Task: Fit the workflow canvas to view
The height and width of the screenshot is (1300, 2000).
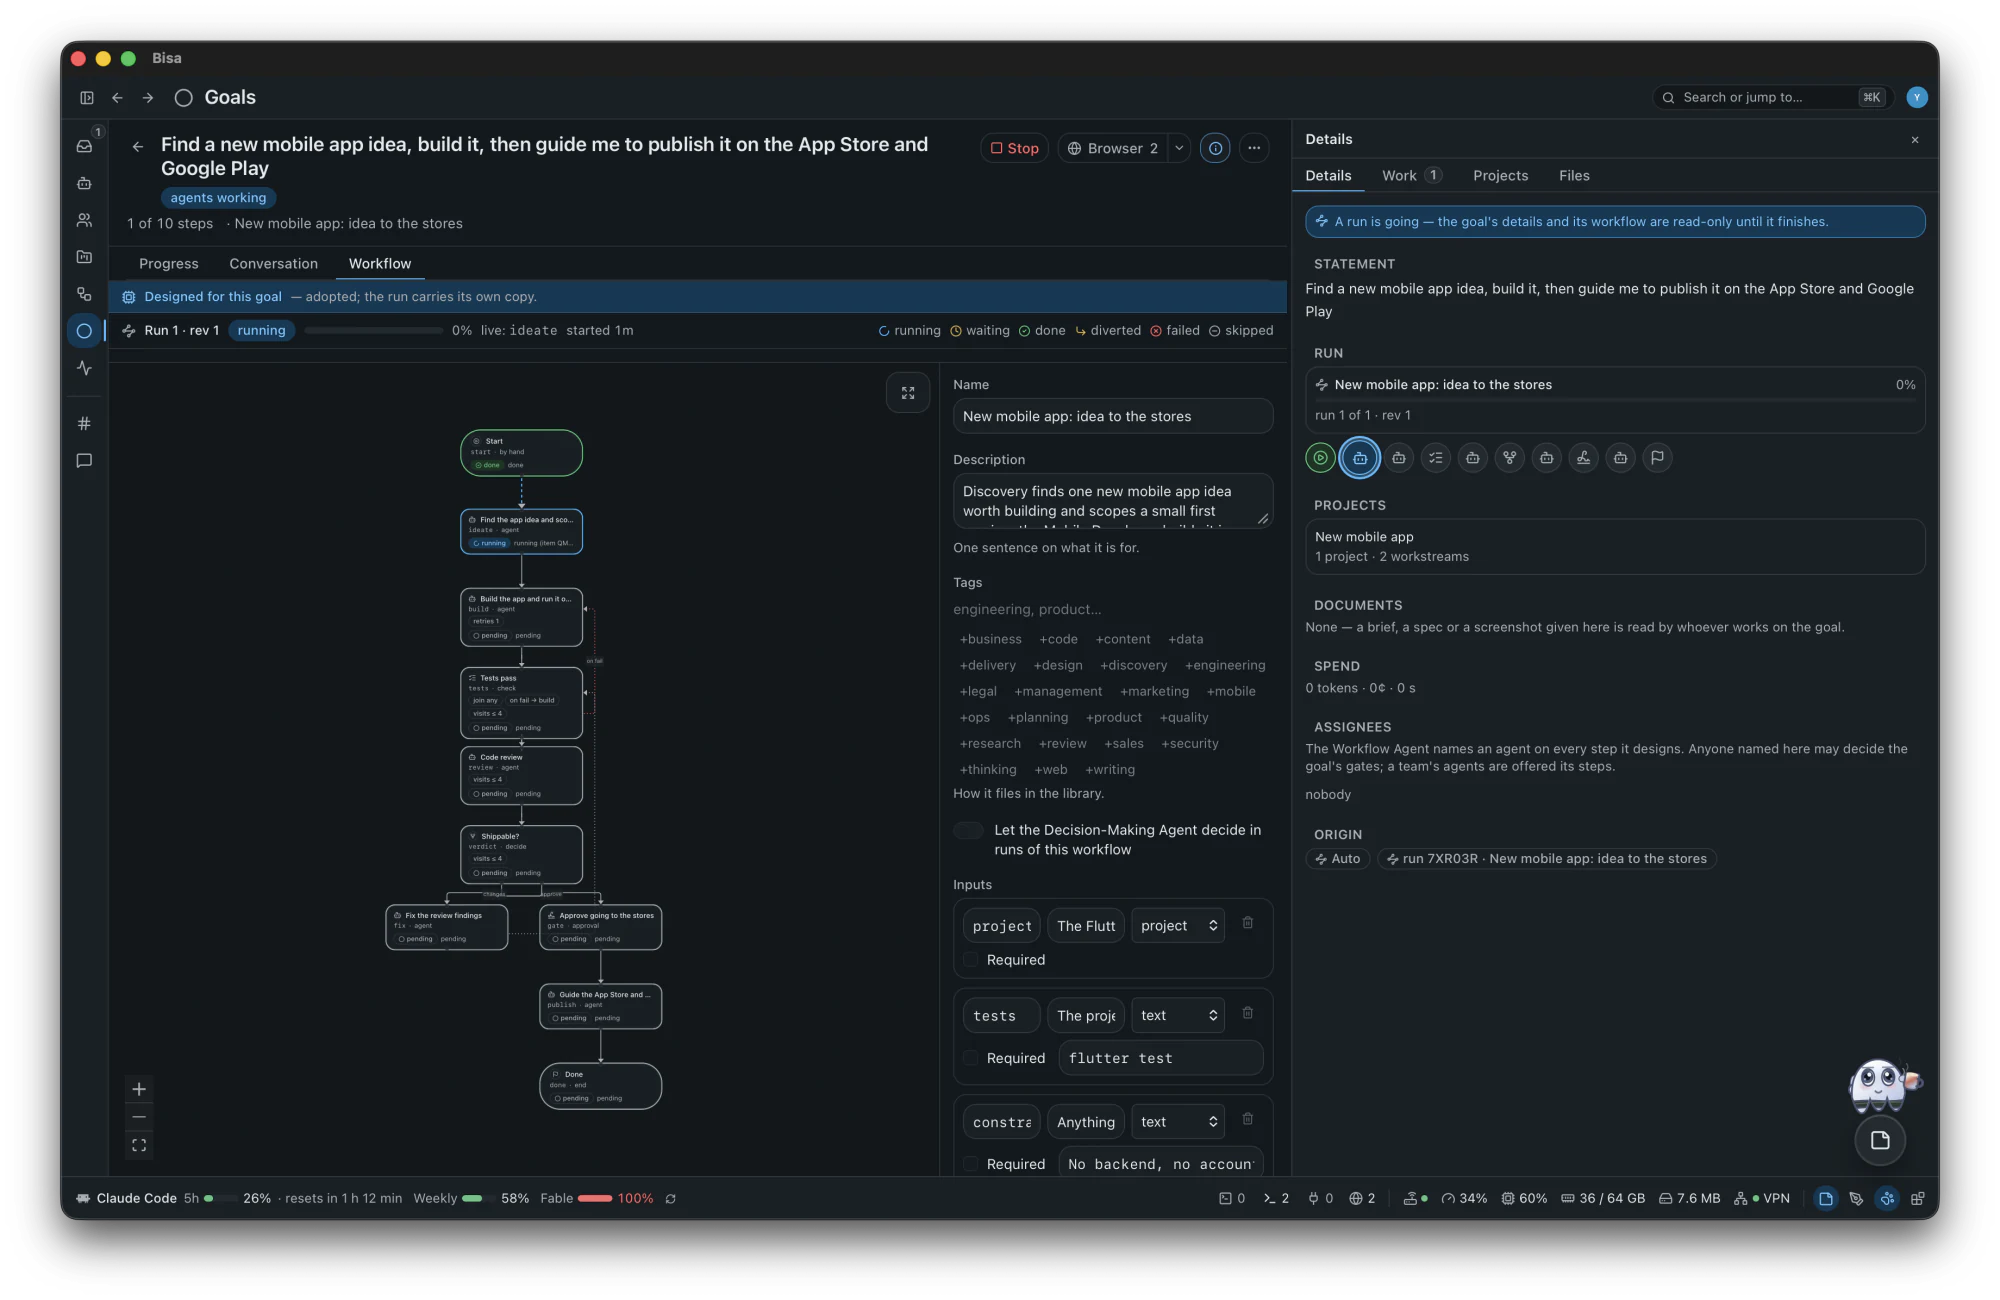Action: tap(139, 1145)
